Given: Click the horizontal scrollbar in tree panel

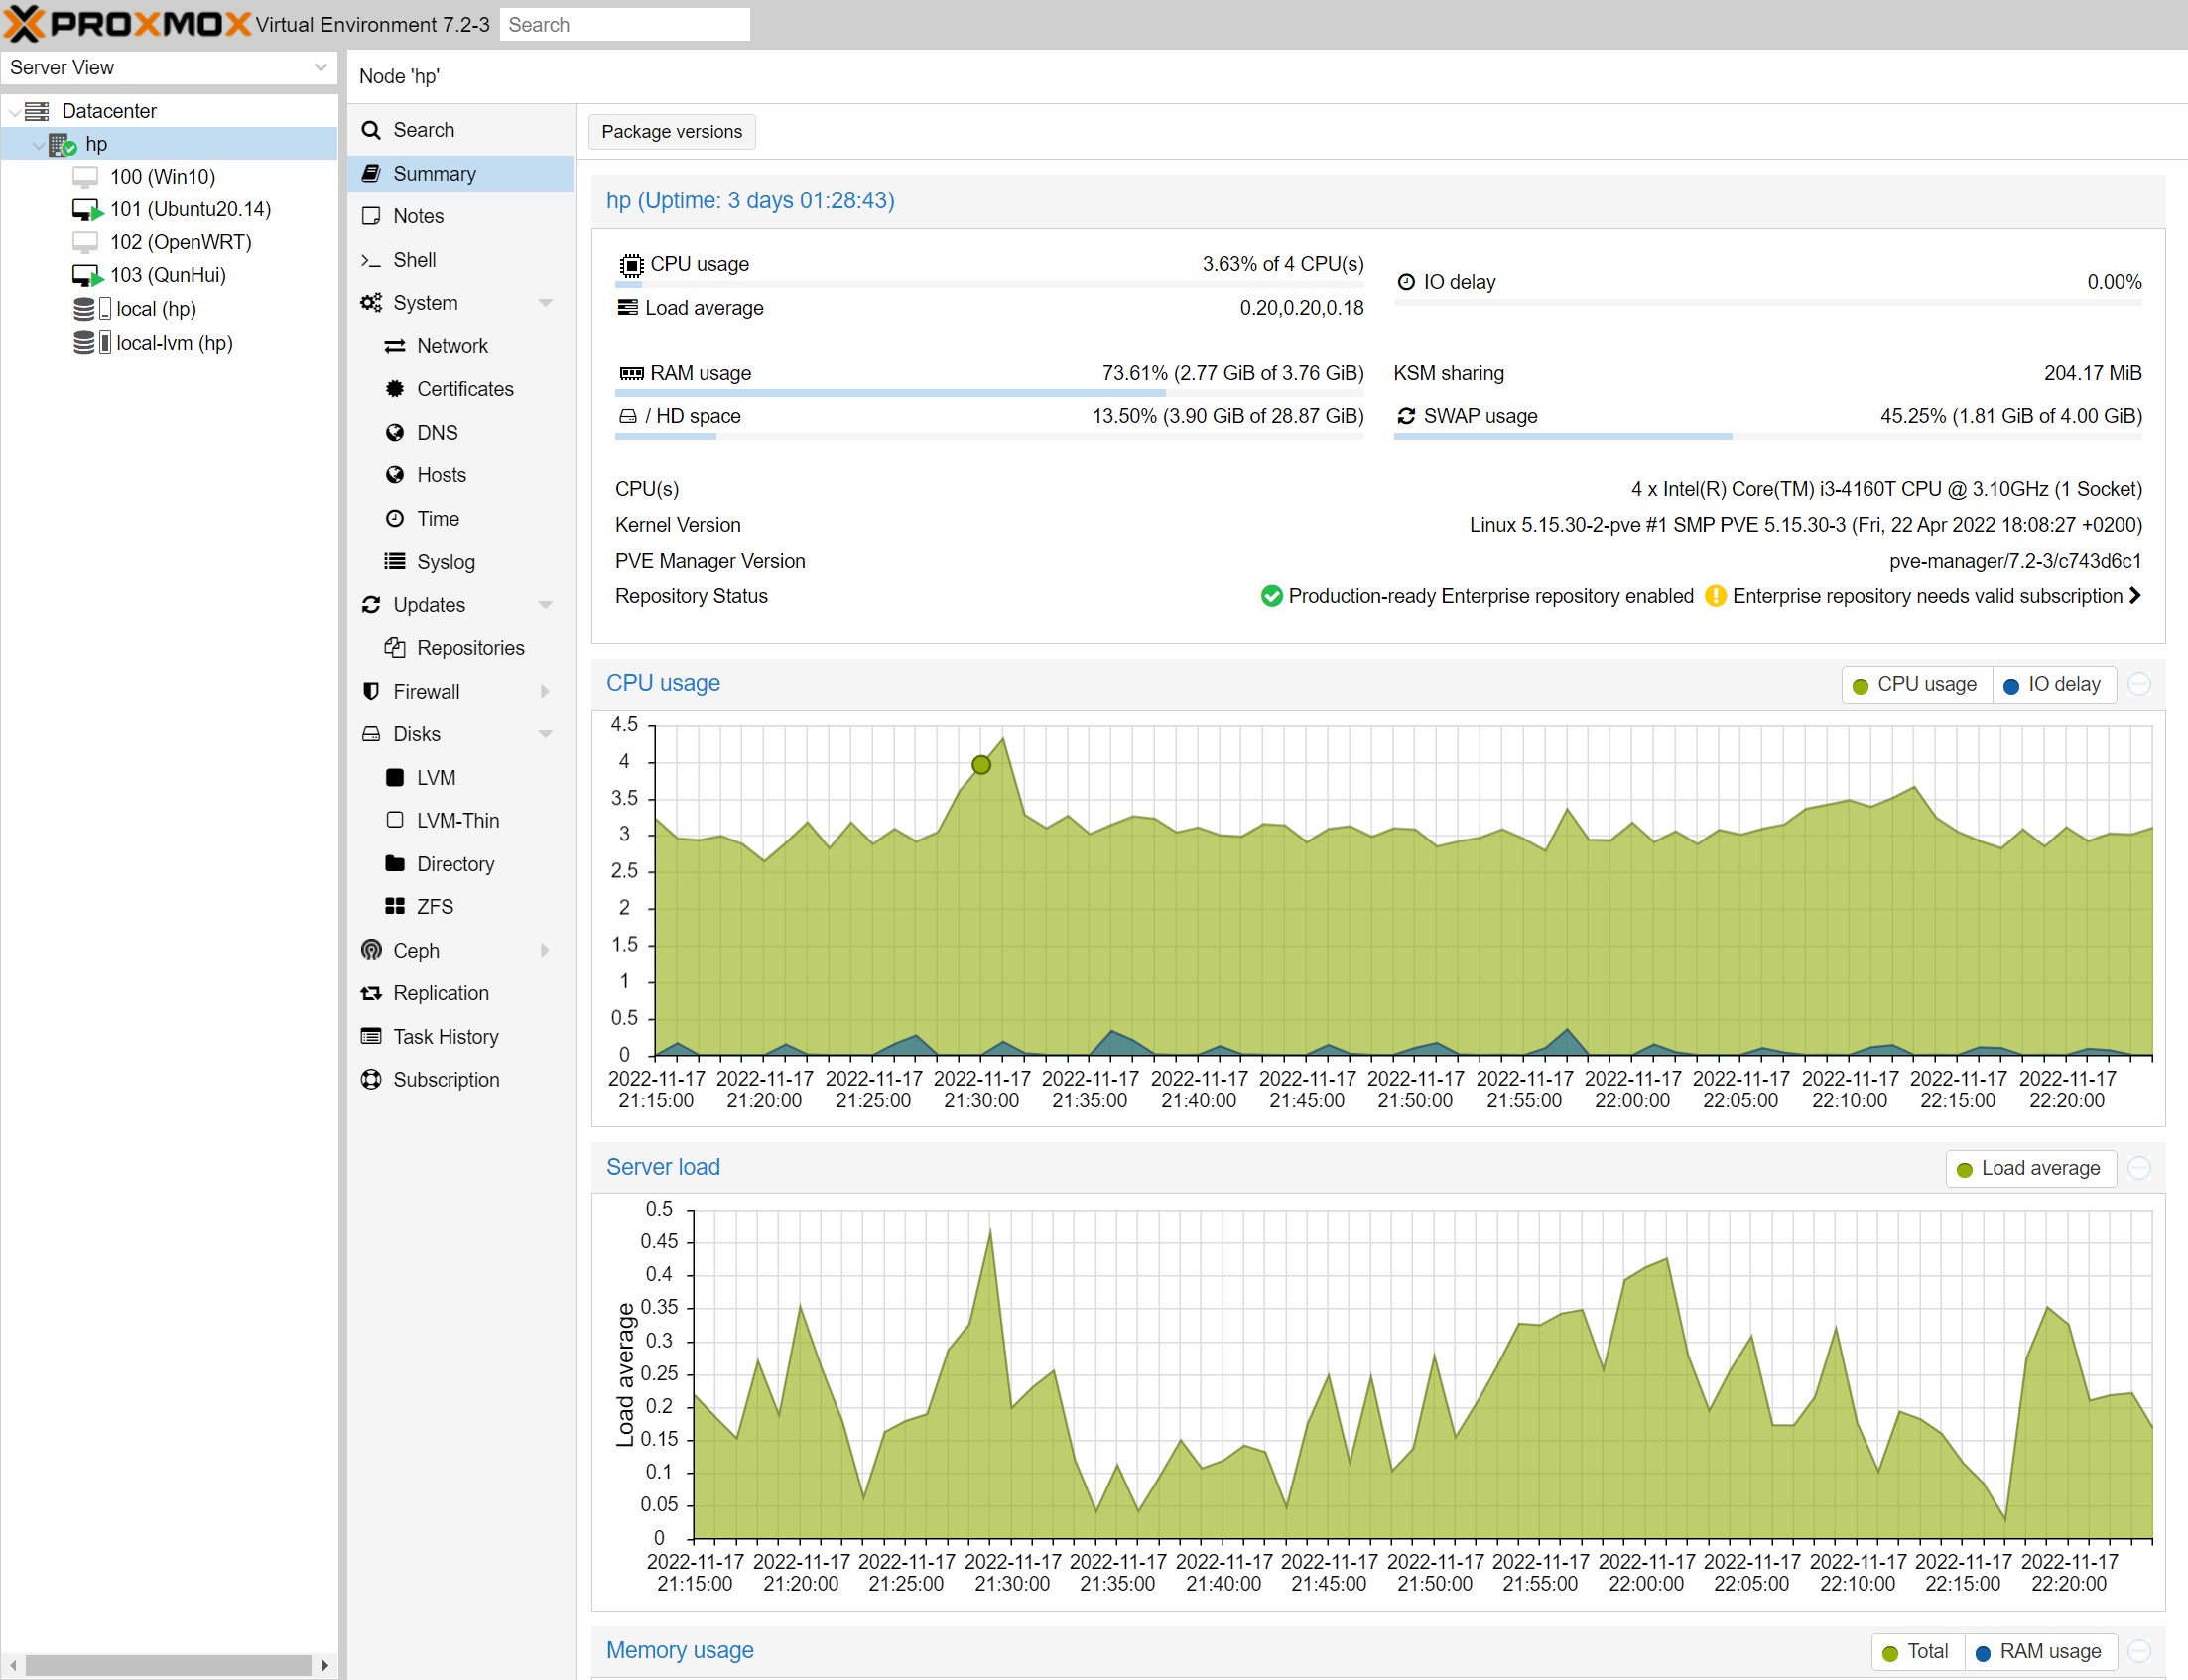Looking at the screenshot, I should (168, 1664).
